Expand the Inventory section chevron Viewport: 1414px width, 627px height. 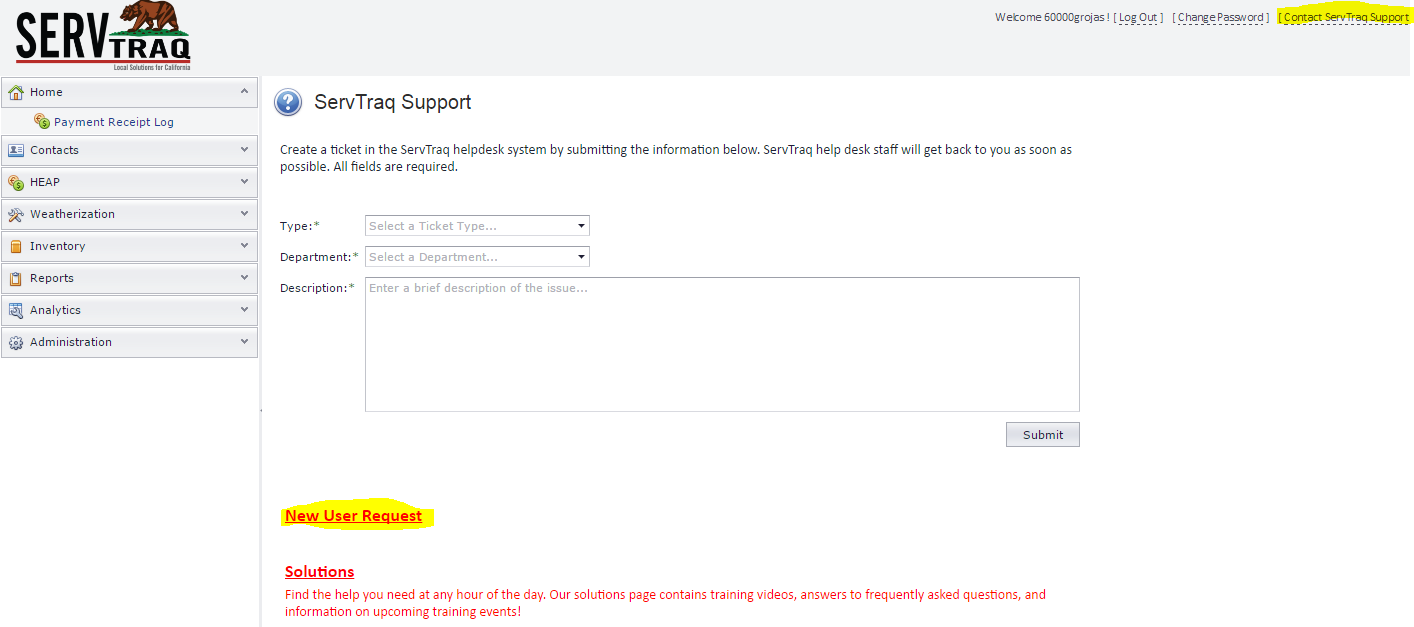pos(245,245)
